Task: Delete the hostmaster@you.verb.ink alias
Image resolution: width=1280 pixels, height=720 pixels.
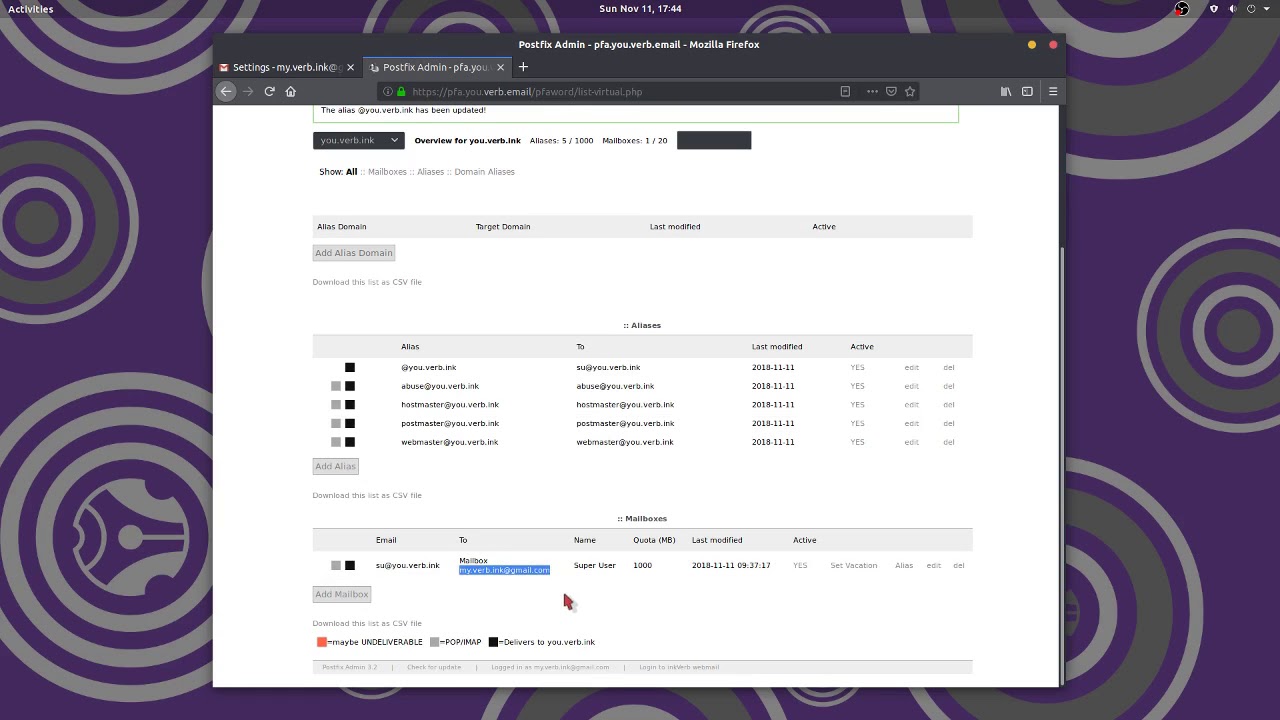Action: [x=949, y=405]
